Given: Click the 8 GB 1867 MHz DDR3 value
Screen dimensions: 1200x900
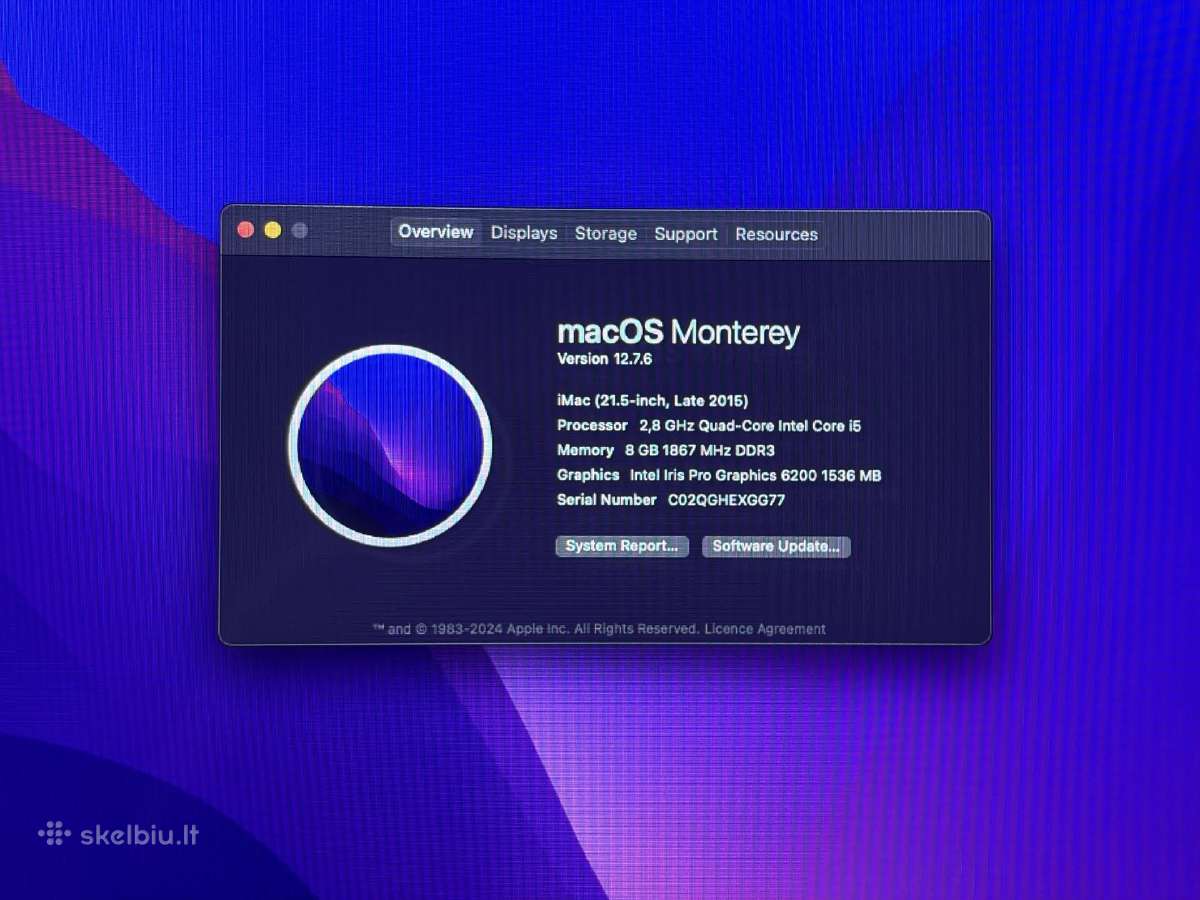Looking at the screenshot, I should (700, 450).
